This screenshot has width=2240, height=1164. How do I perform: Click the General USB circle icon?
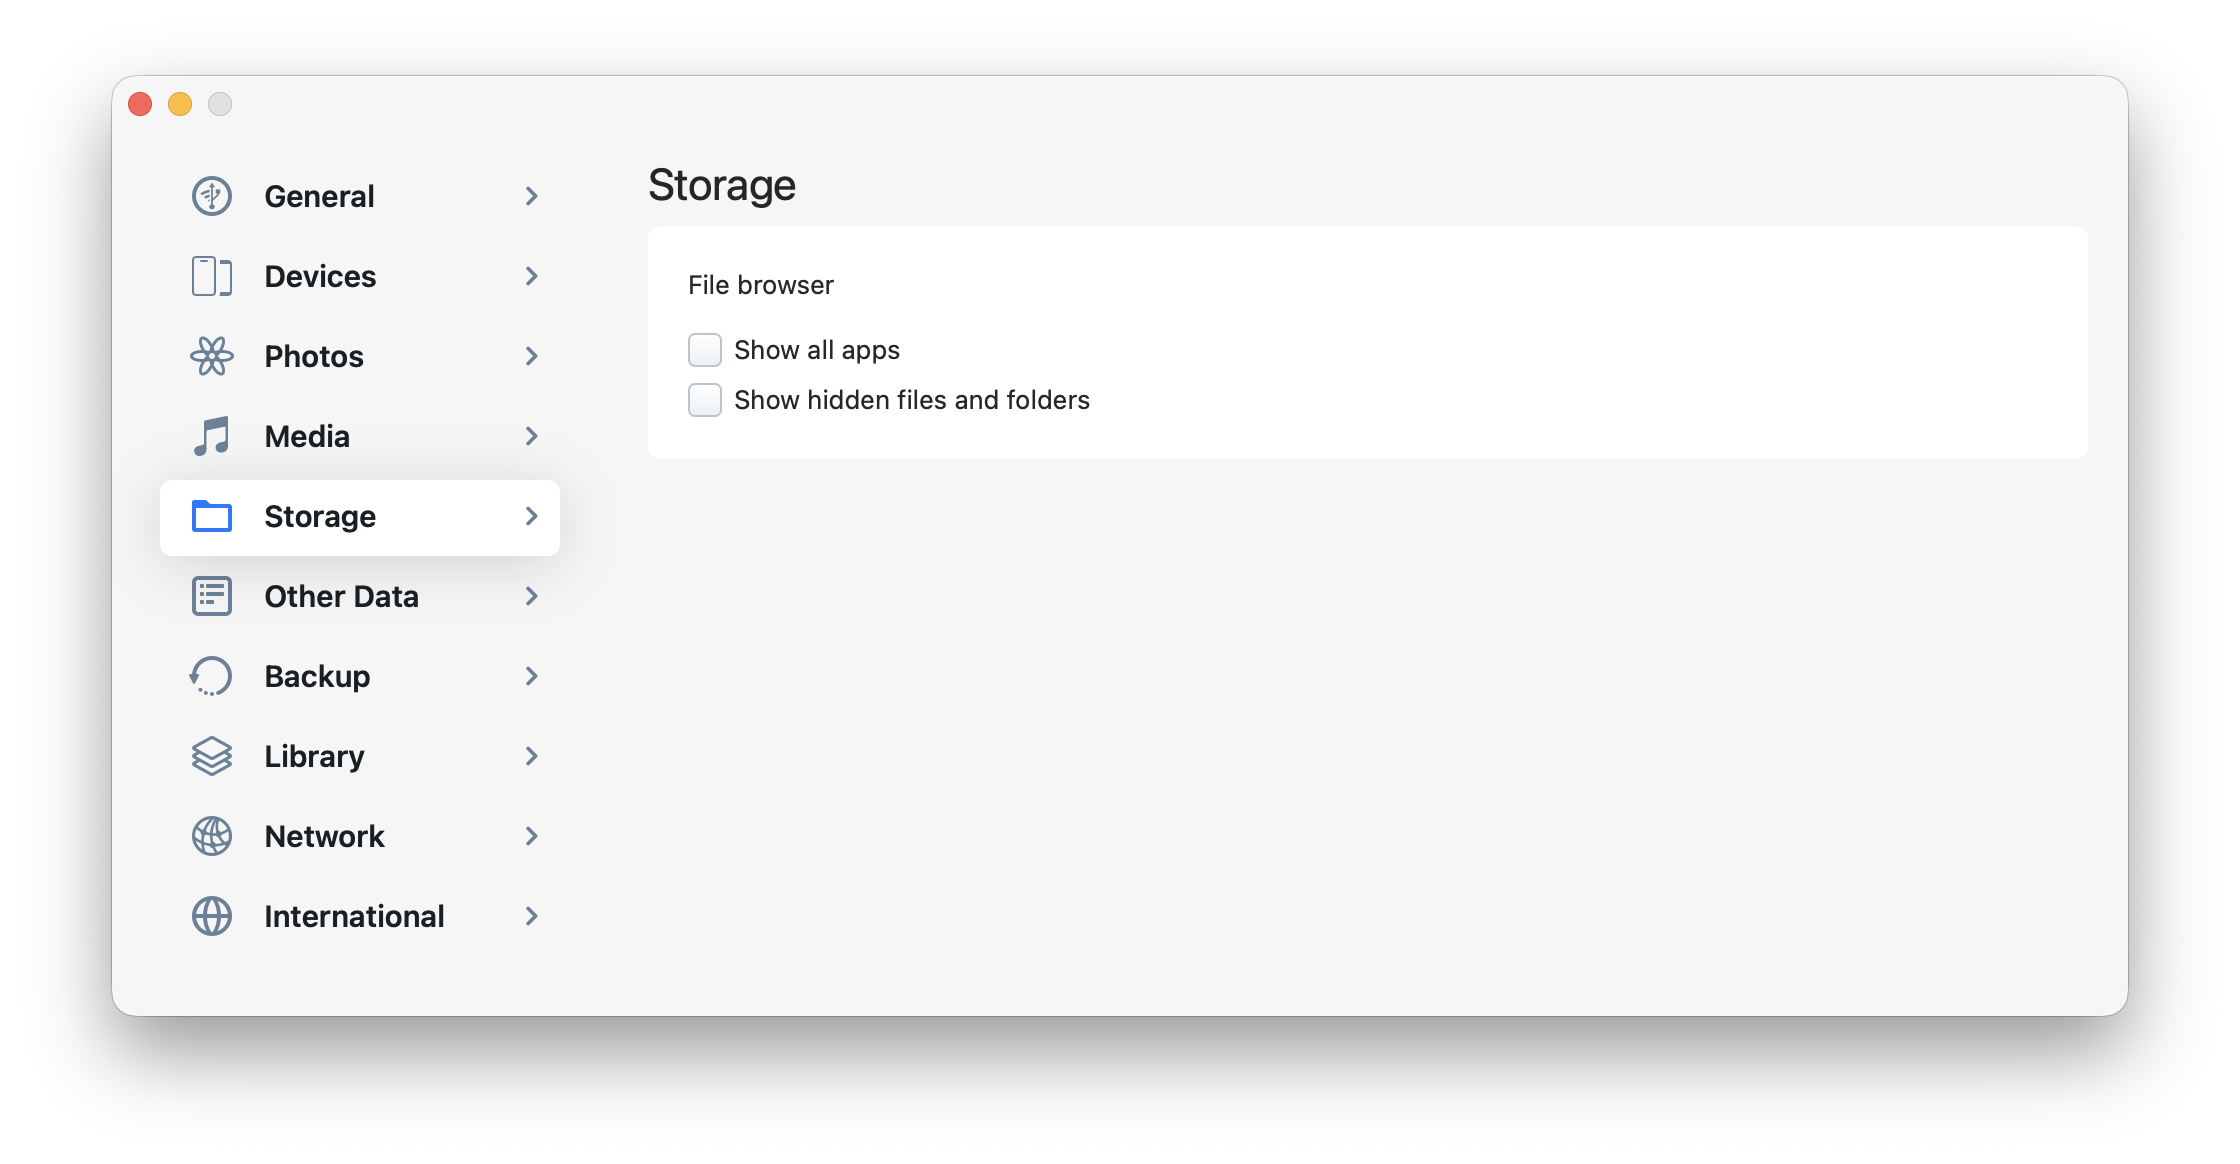[212, 196]
